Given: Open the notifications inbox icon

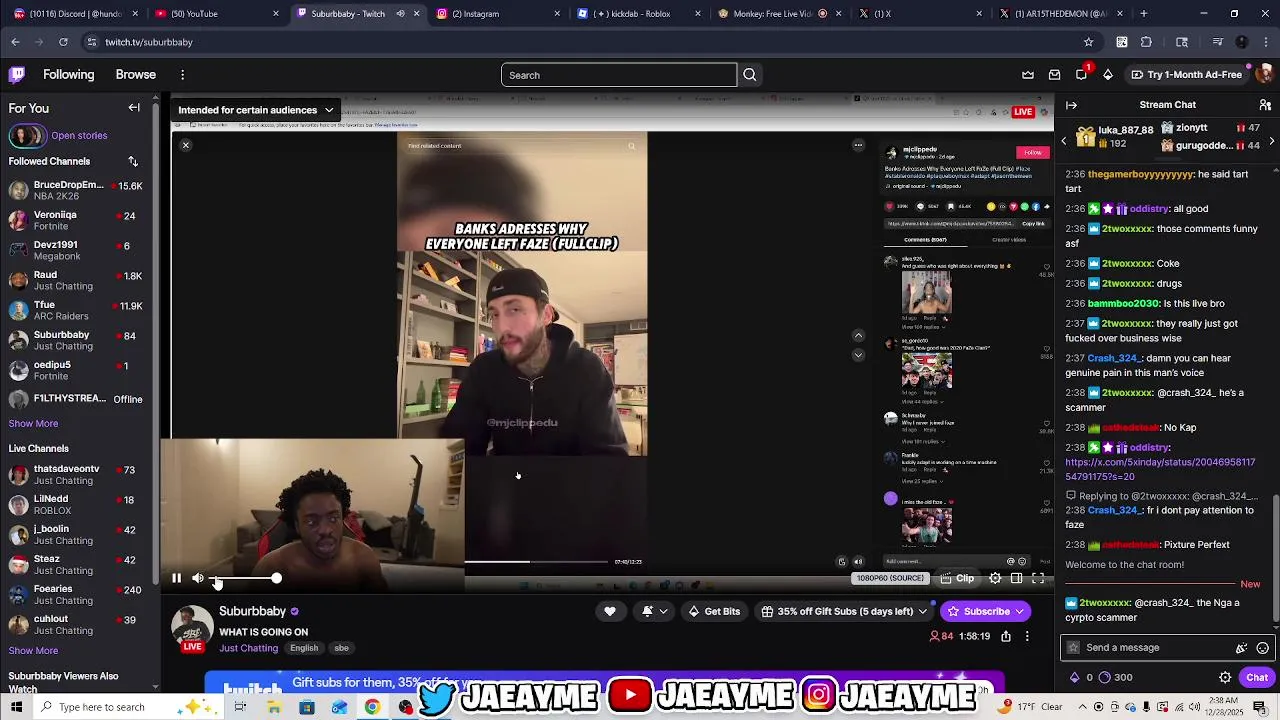Looking at the screenshot, I should tap(1054, 75).
